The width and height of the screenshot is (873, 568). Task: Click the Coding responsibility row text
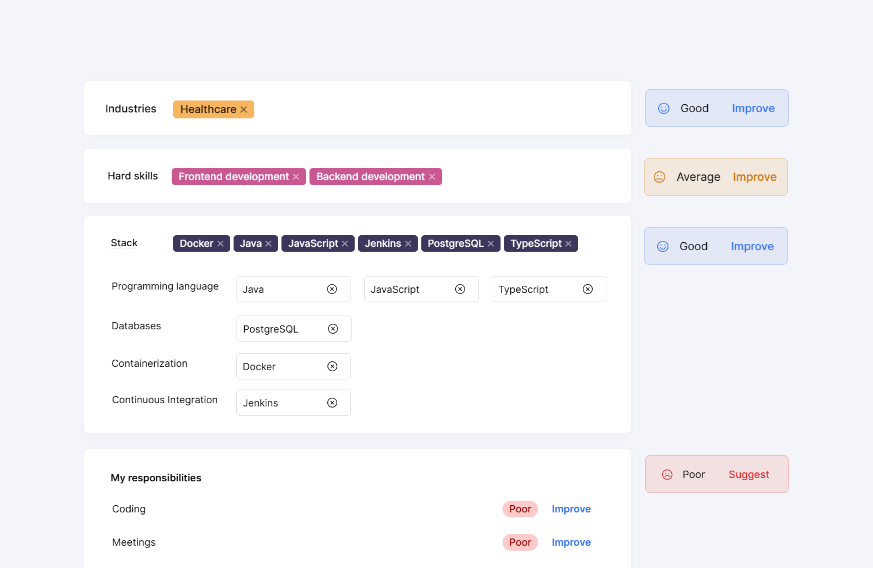tap(129, 509)
